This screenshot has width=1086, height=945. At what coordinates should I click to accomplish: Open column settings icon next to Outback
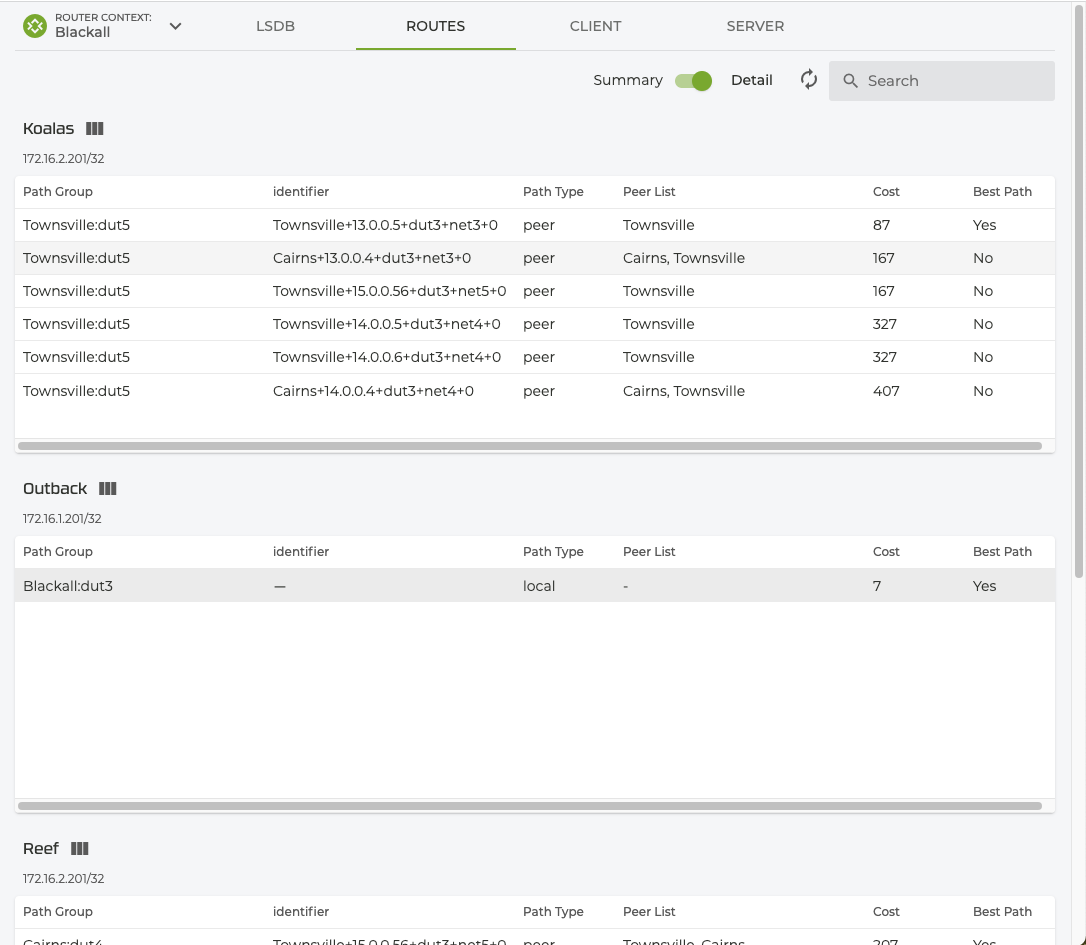coord(108,489)
